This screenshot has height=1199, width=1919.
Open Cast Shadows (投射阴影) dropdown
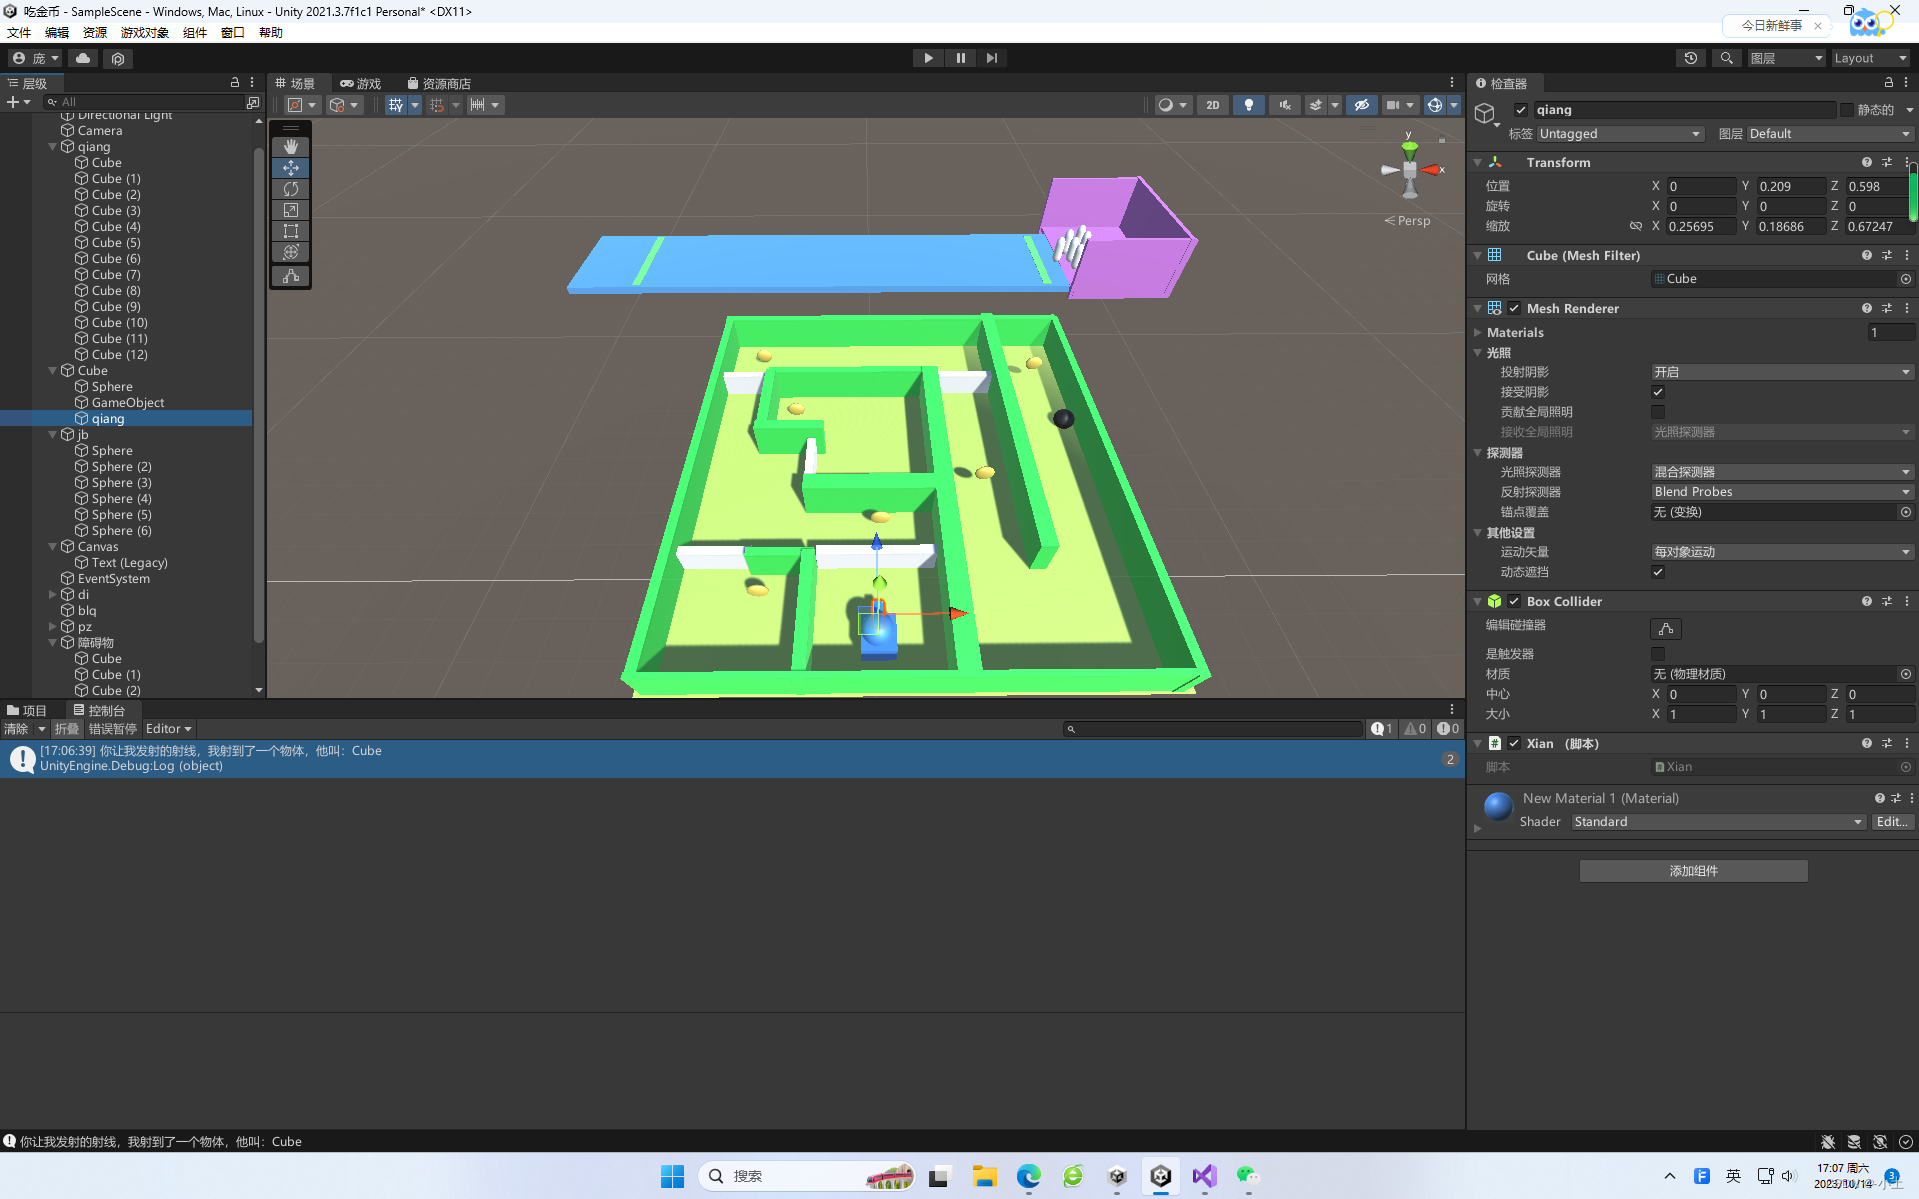(1781, 372)
